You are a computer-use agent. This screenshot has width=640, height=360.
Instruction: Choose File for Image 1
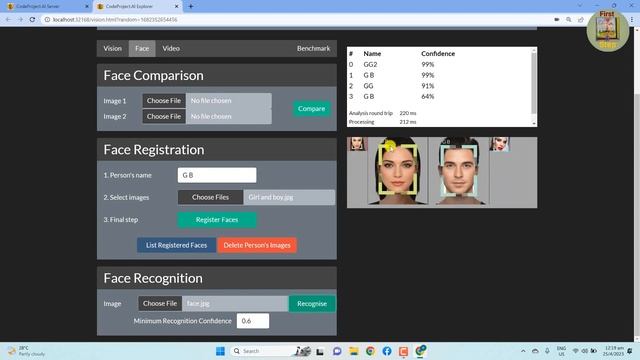pos(164,100)
